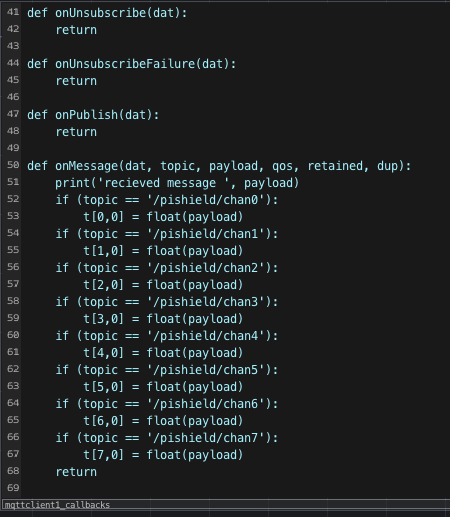Click the return under onPublish

point(76,132)
